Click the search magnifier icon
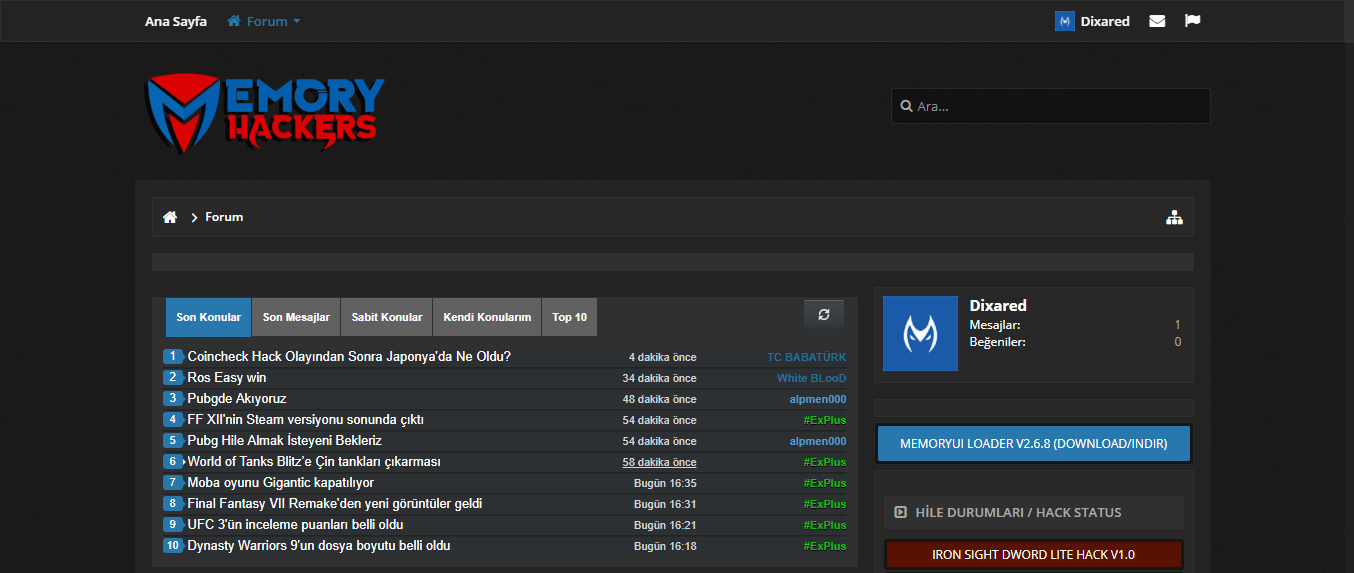 906,106
